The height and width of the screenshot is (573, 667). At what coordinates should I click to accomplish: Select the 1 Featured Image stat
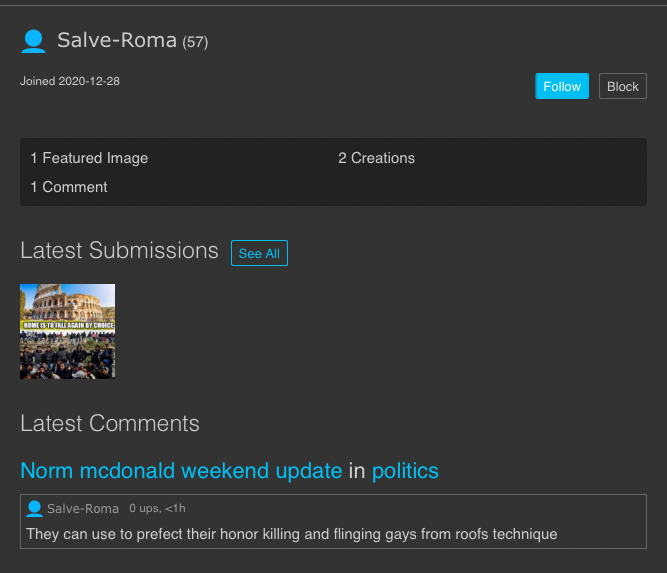click(89, 158)
